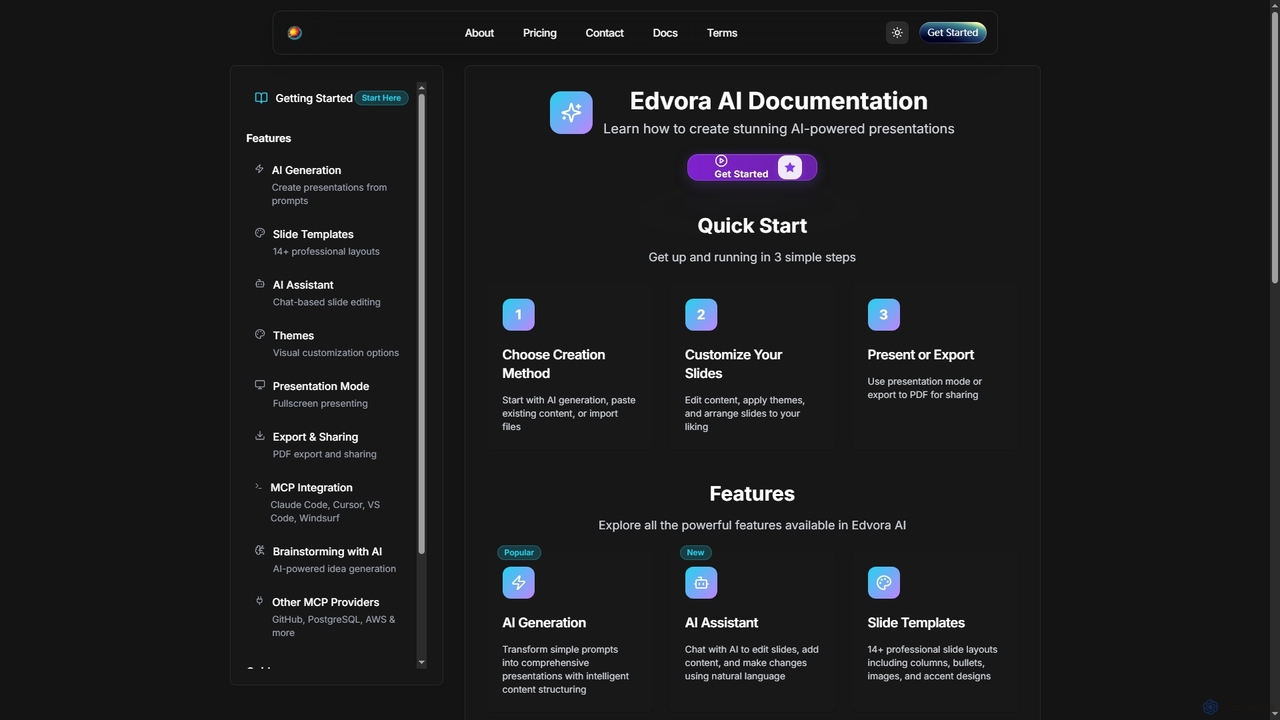Click the step 1 number badge
This screenshot has height=720, width=1280.
[518, 315]
